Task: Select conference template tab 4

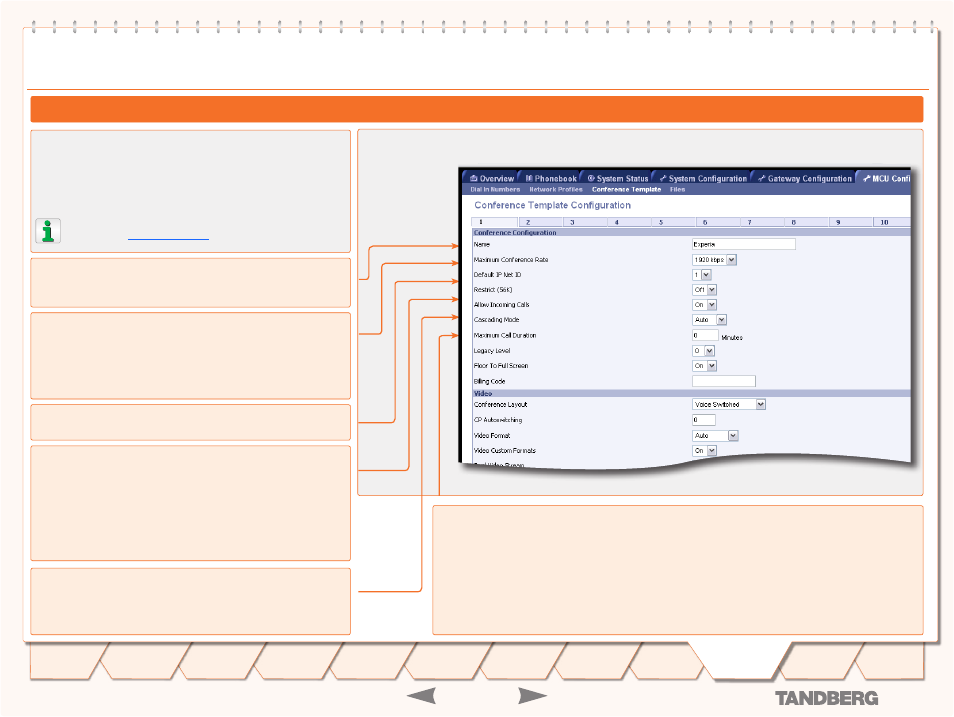Action: coord(629,222)
